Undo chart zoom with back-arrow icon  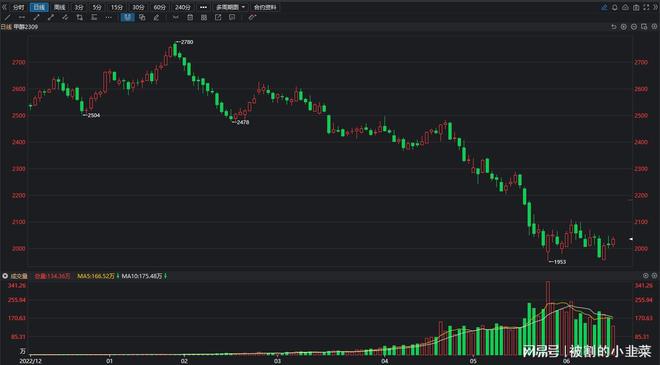coord(614,27)
